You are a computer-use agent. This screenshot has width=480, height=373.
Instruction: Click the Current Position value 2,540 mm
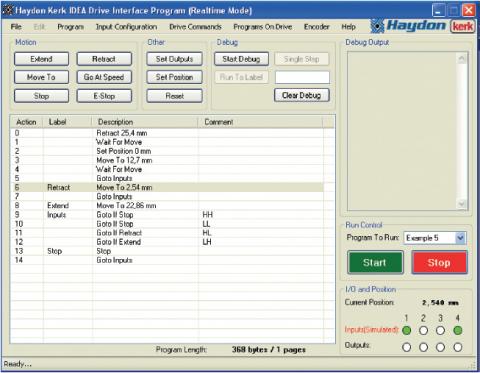click(440, 303)
